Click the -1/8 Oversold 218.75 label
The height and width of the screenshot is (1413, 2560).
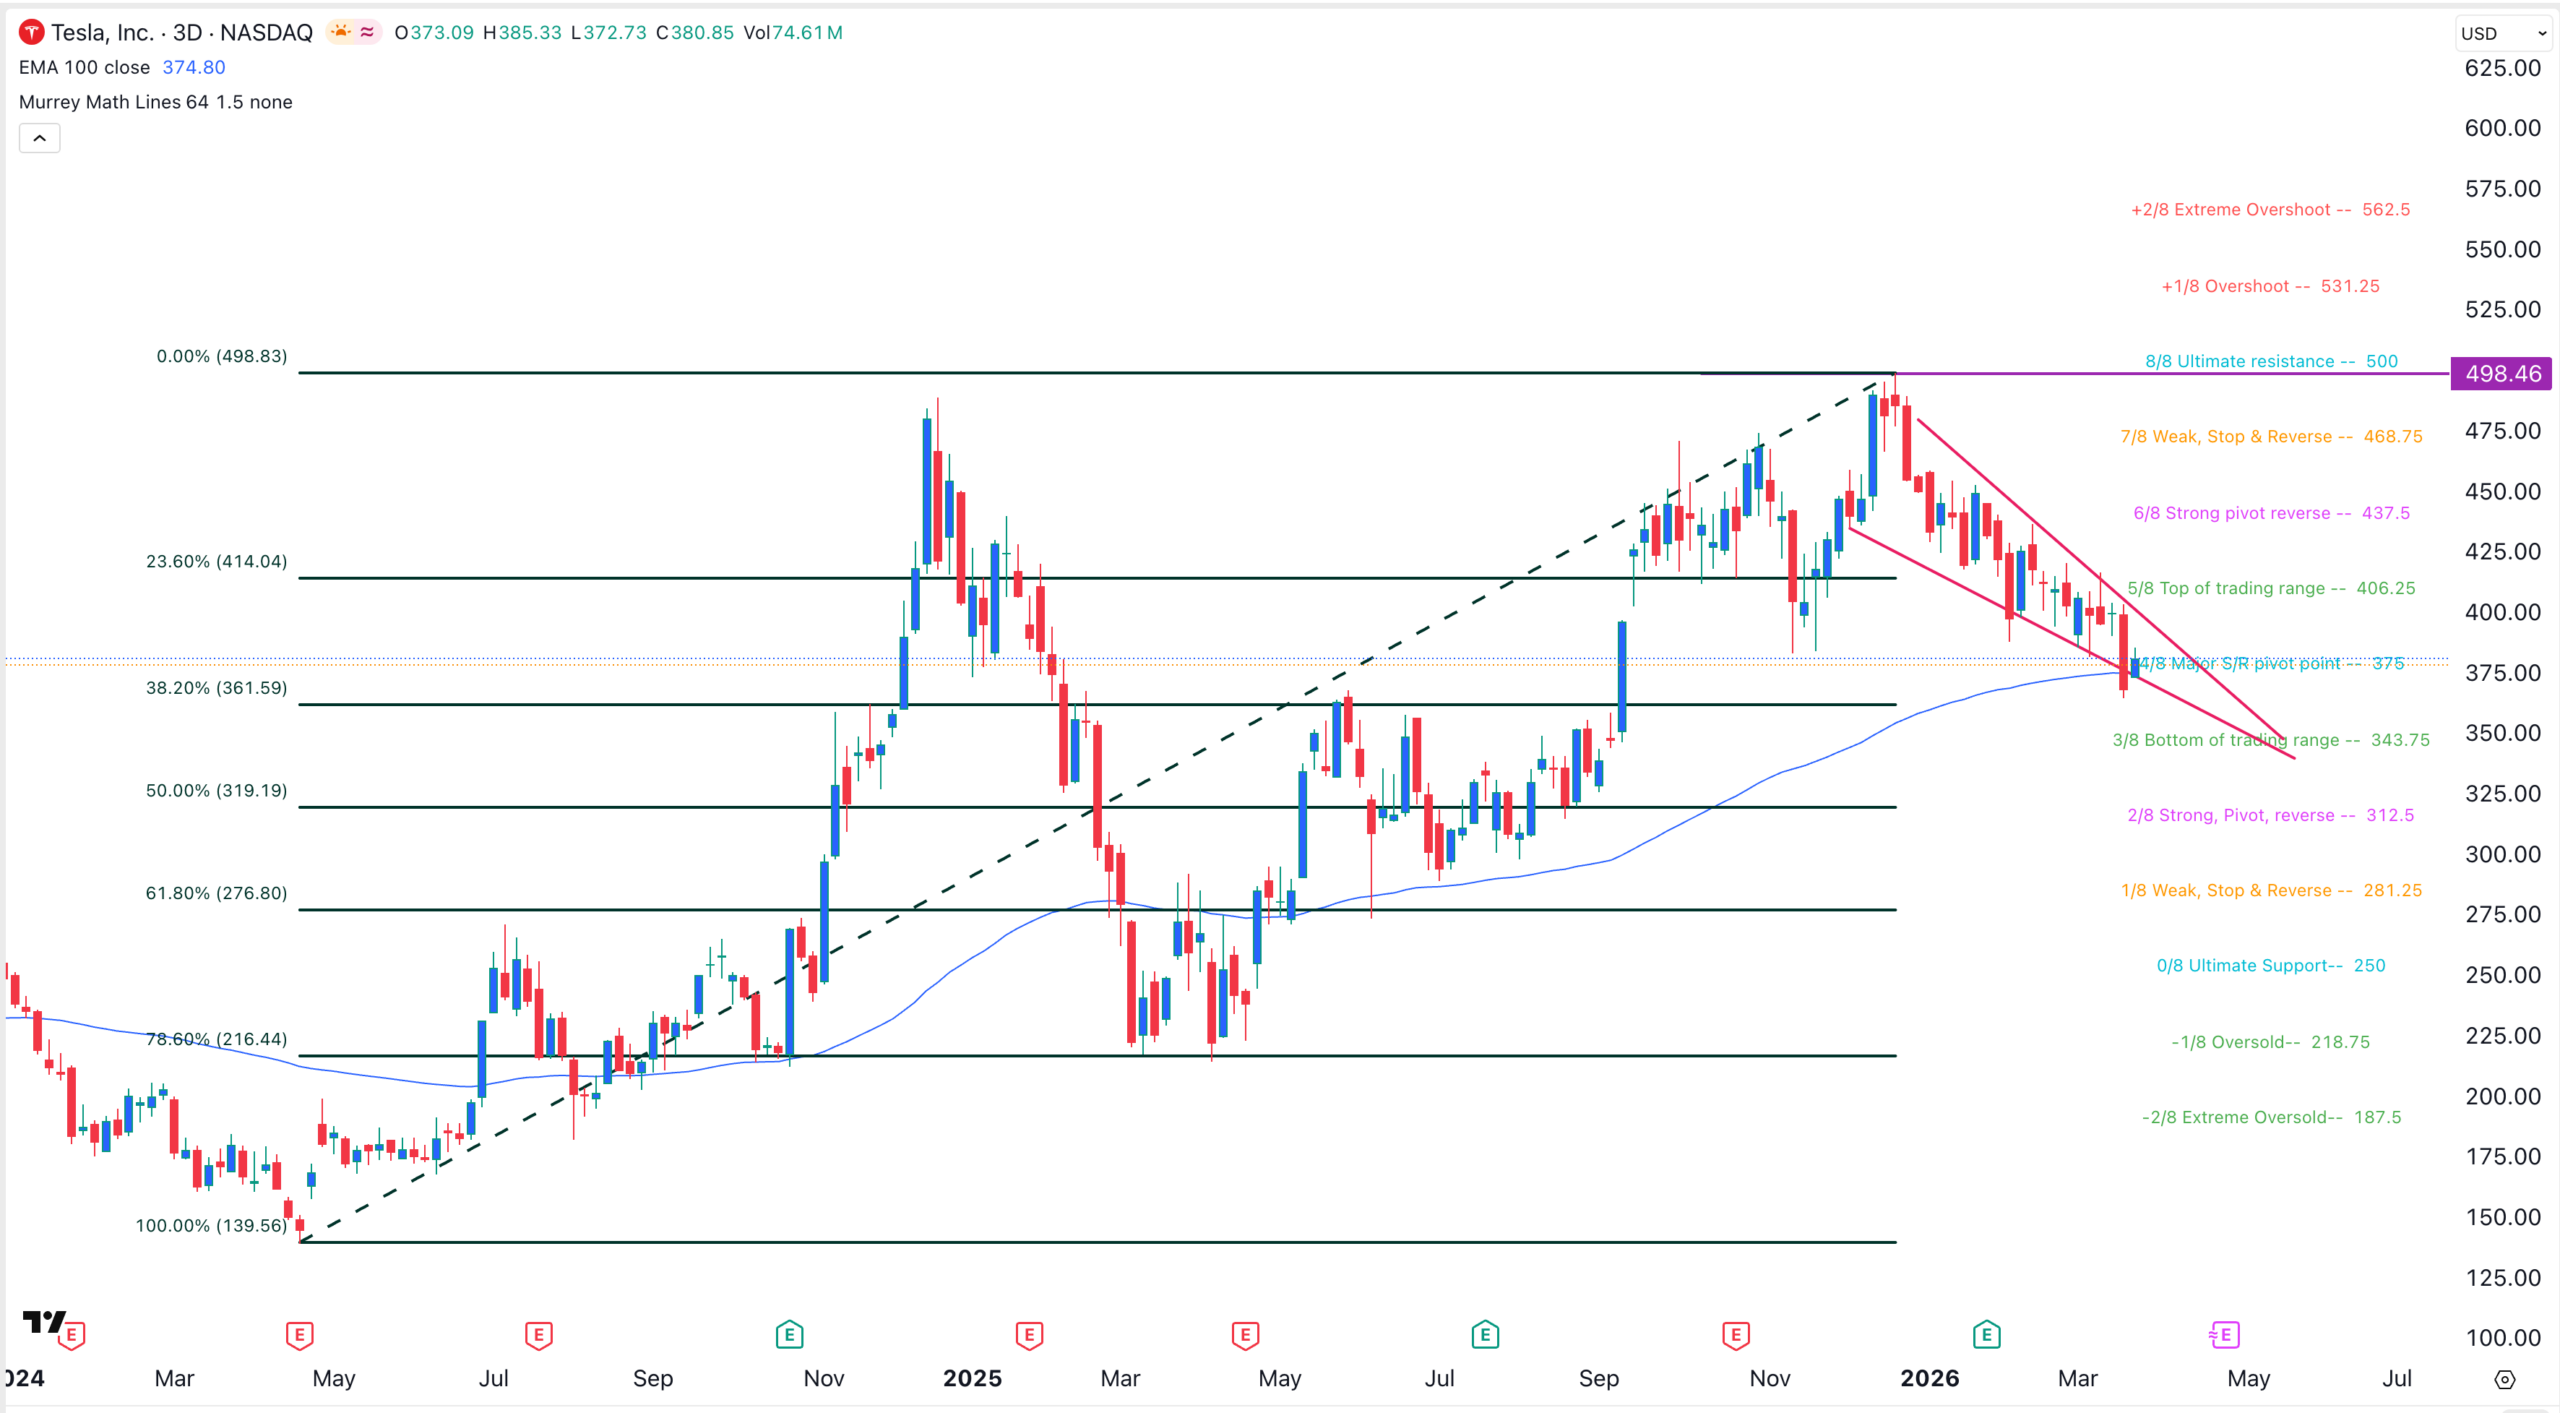(2270, 1042)
